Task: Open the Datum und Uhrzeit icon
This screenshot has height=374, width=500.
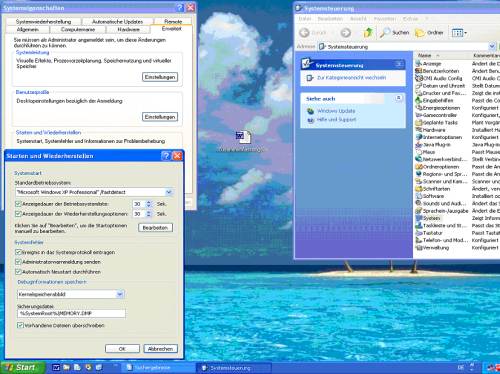Action: pyautogui.click(x=419, y=86)
